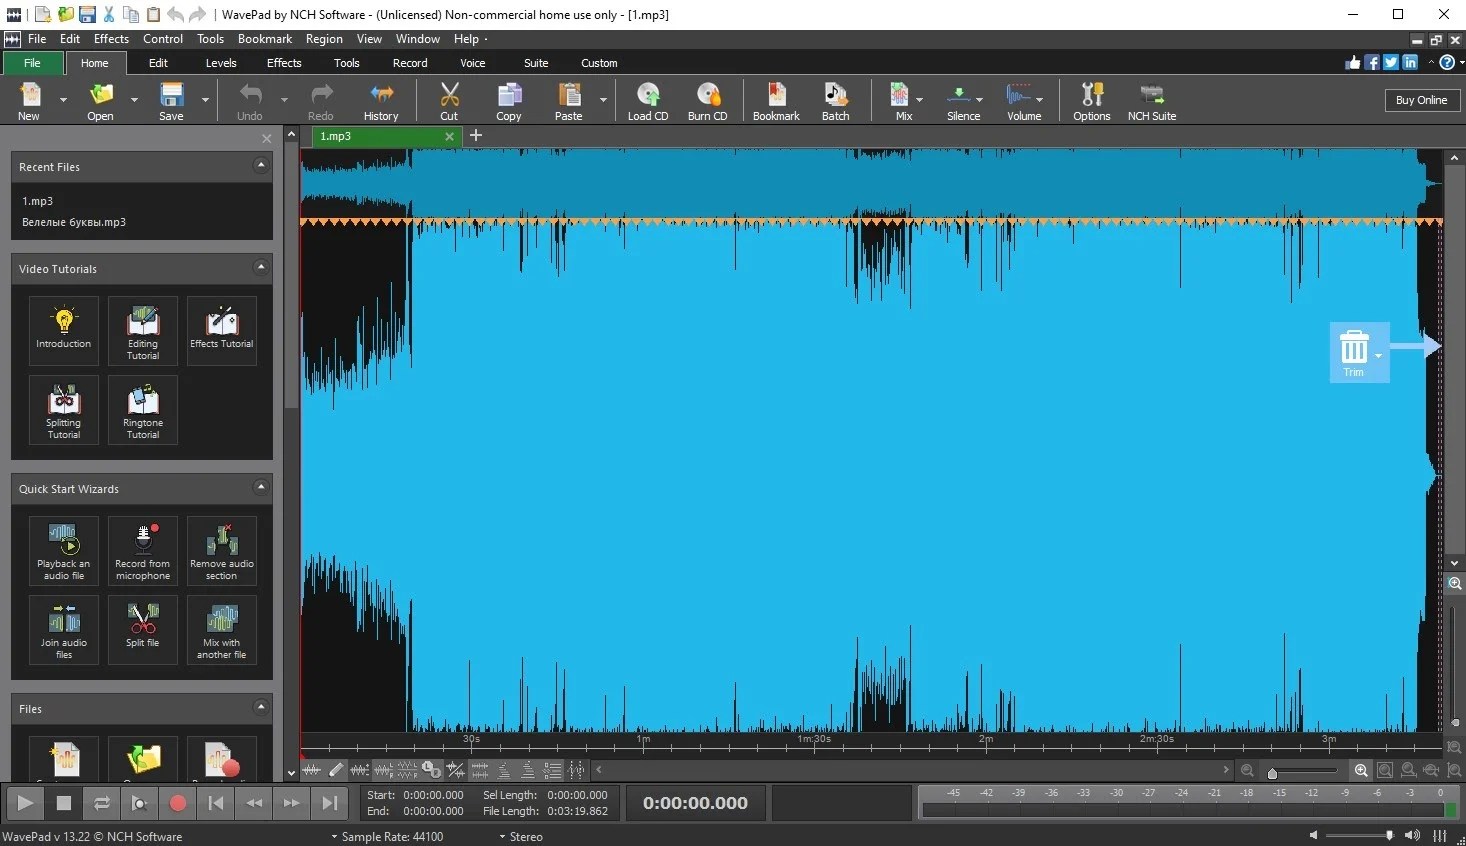
Task: Open recent file Велелые буквы.mp3
Action: pos(74,222)
